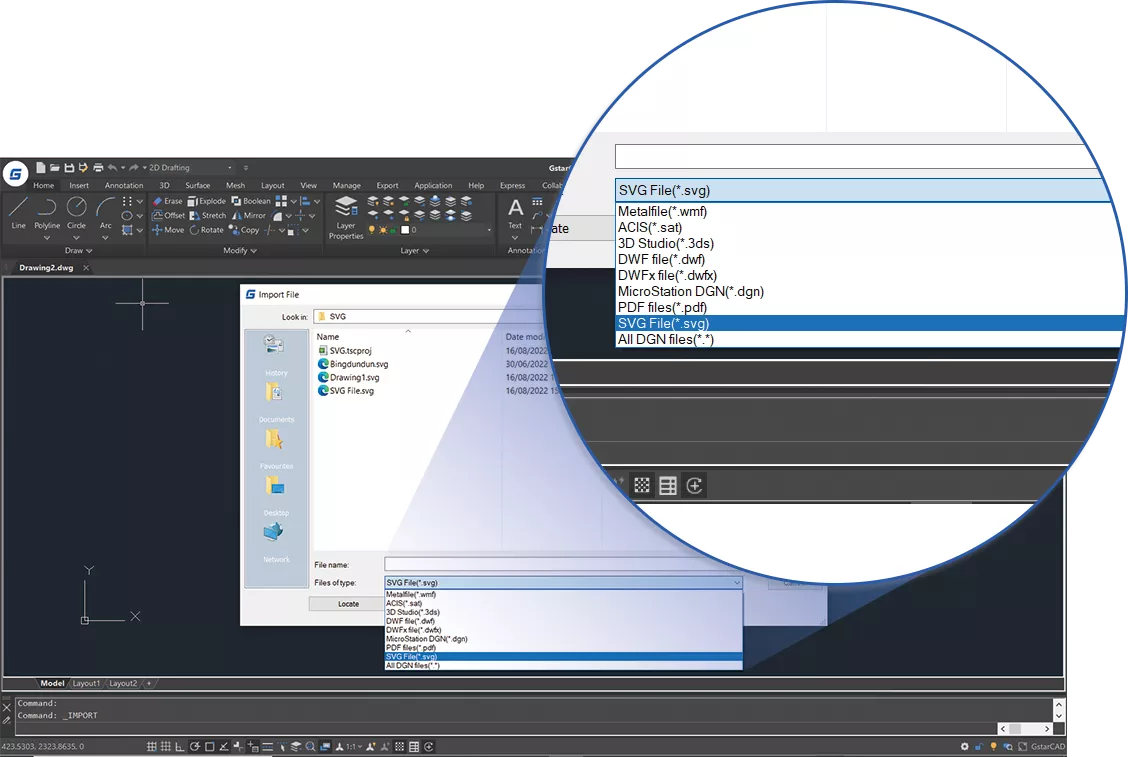
Task: Toggle grid display in status bar
Action: [x=166, y=747]
